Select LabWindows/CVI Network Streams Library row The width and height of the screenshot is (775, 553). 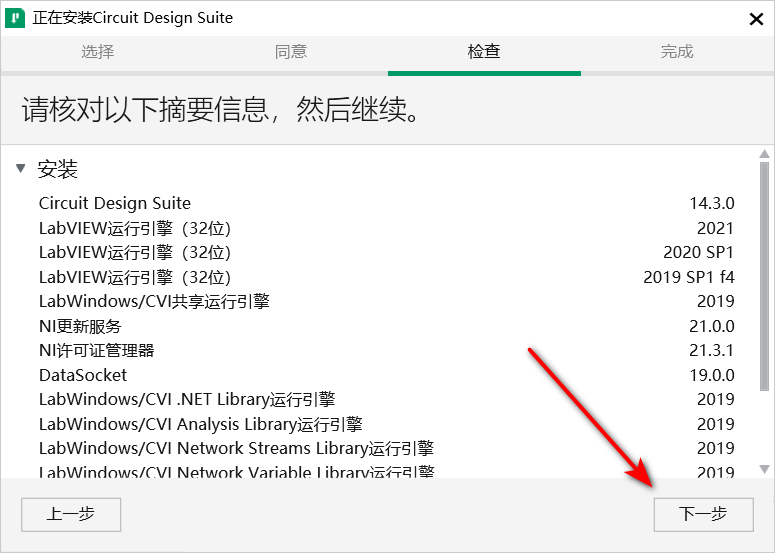click(387, 448)
